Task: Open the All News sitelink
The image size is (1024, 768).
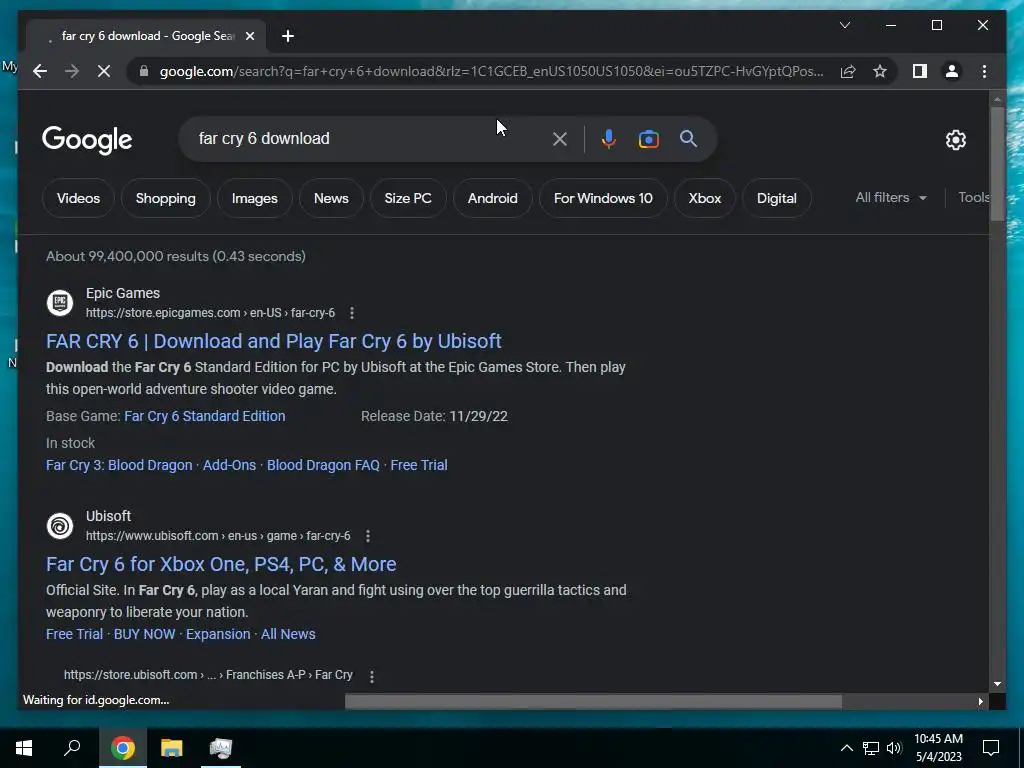Action: pos(288,634)
